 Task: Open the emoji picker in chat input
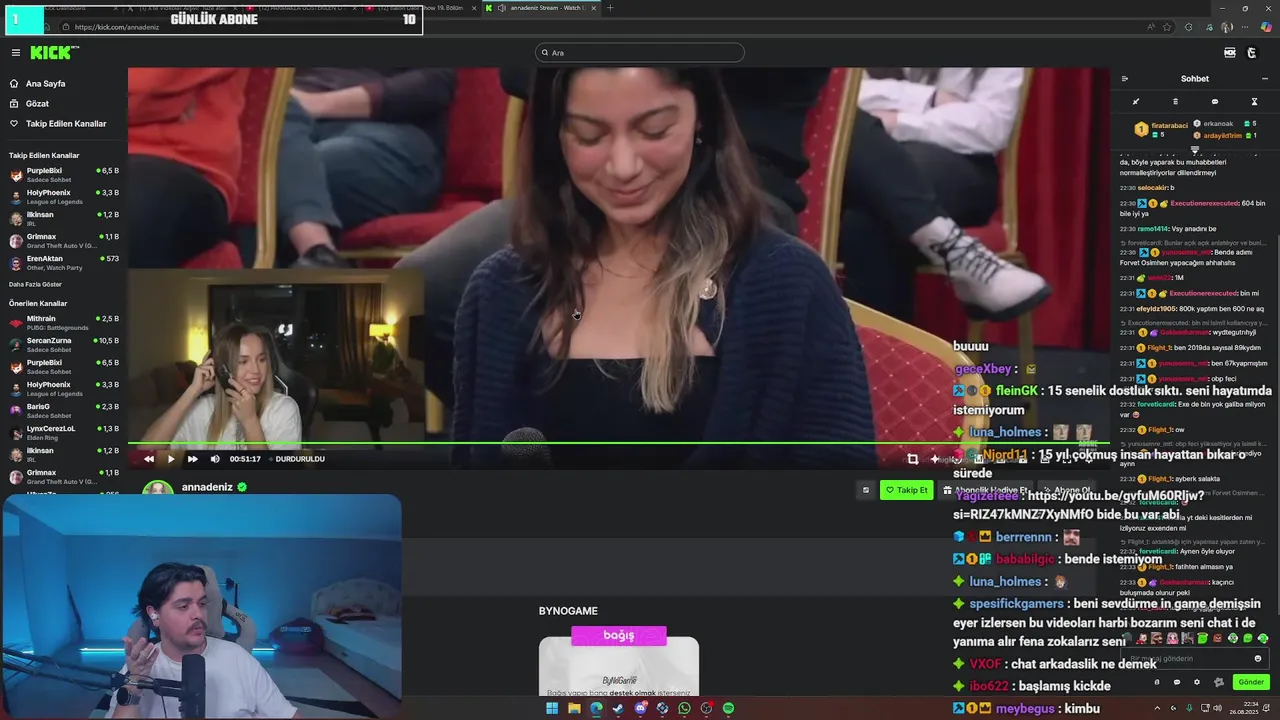[x=1258, y=659]
